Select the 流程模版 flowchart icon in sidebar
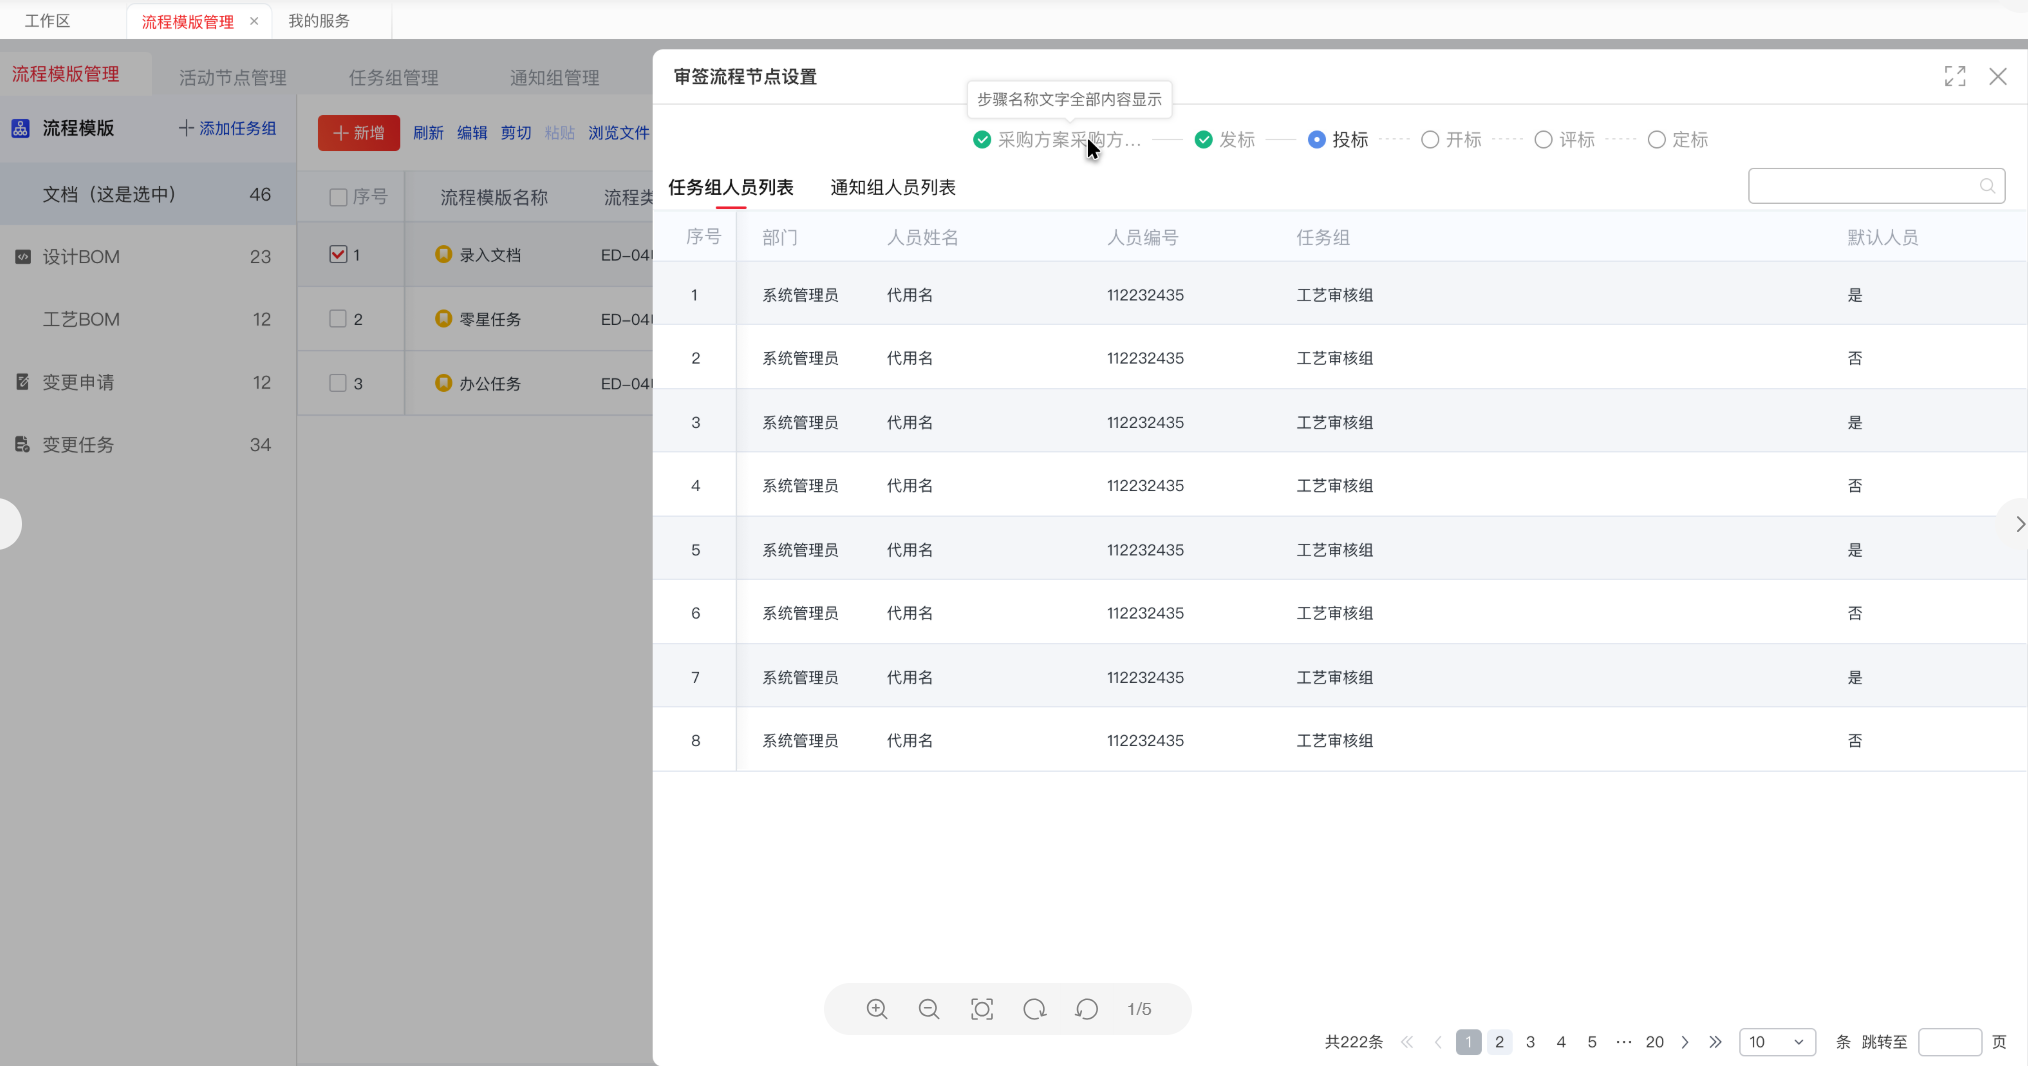Image resolution: width=2028 pixels, height=1066 pixels. [21, 128]
